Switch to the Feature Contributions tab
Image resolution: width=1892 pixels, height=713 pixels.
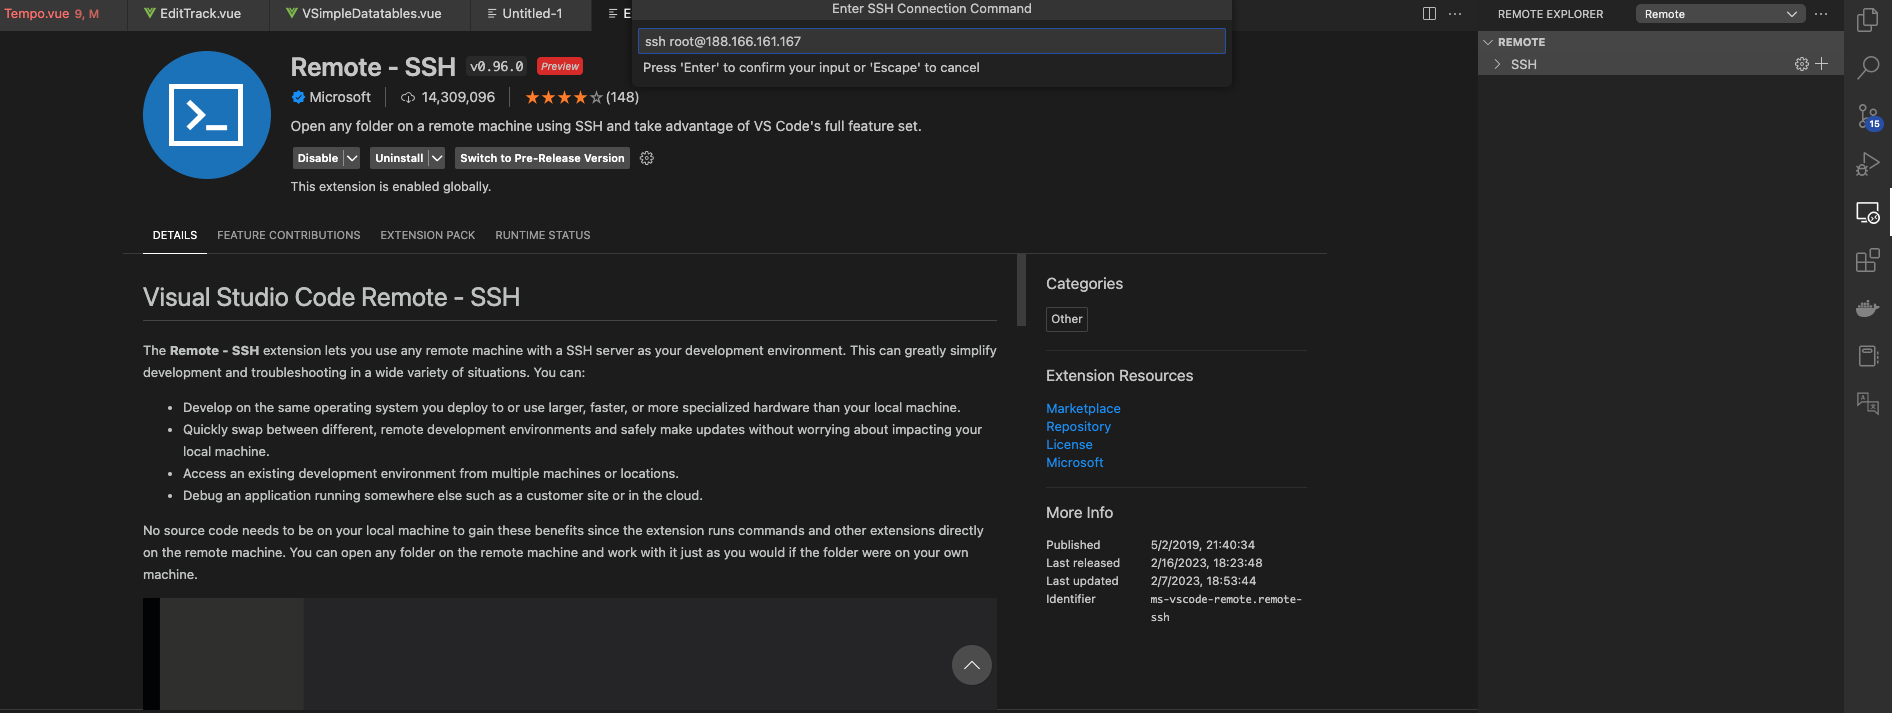click(288, 235)
